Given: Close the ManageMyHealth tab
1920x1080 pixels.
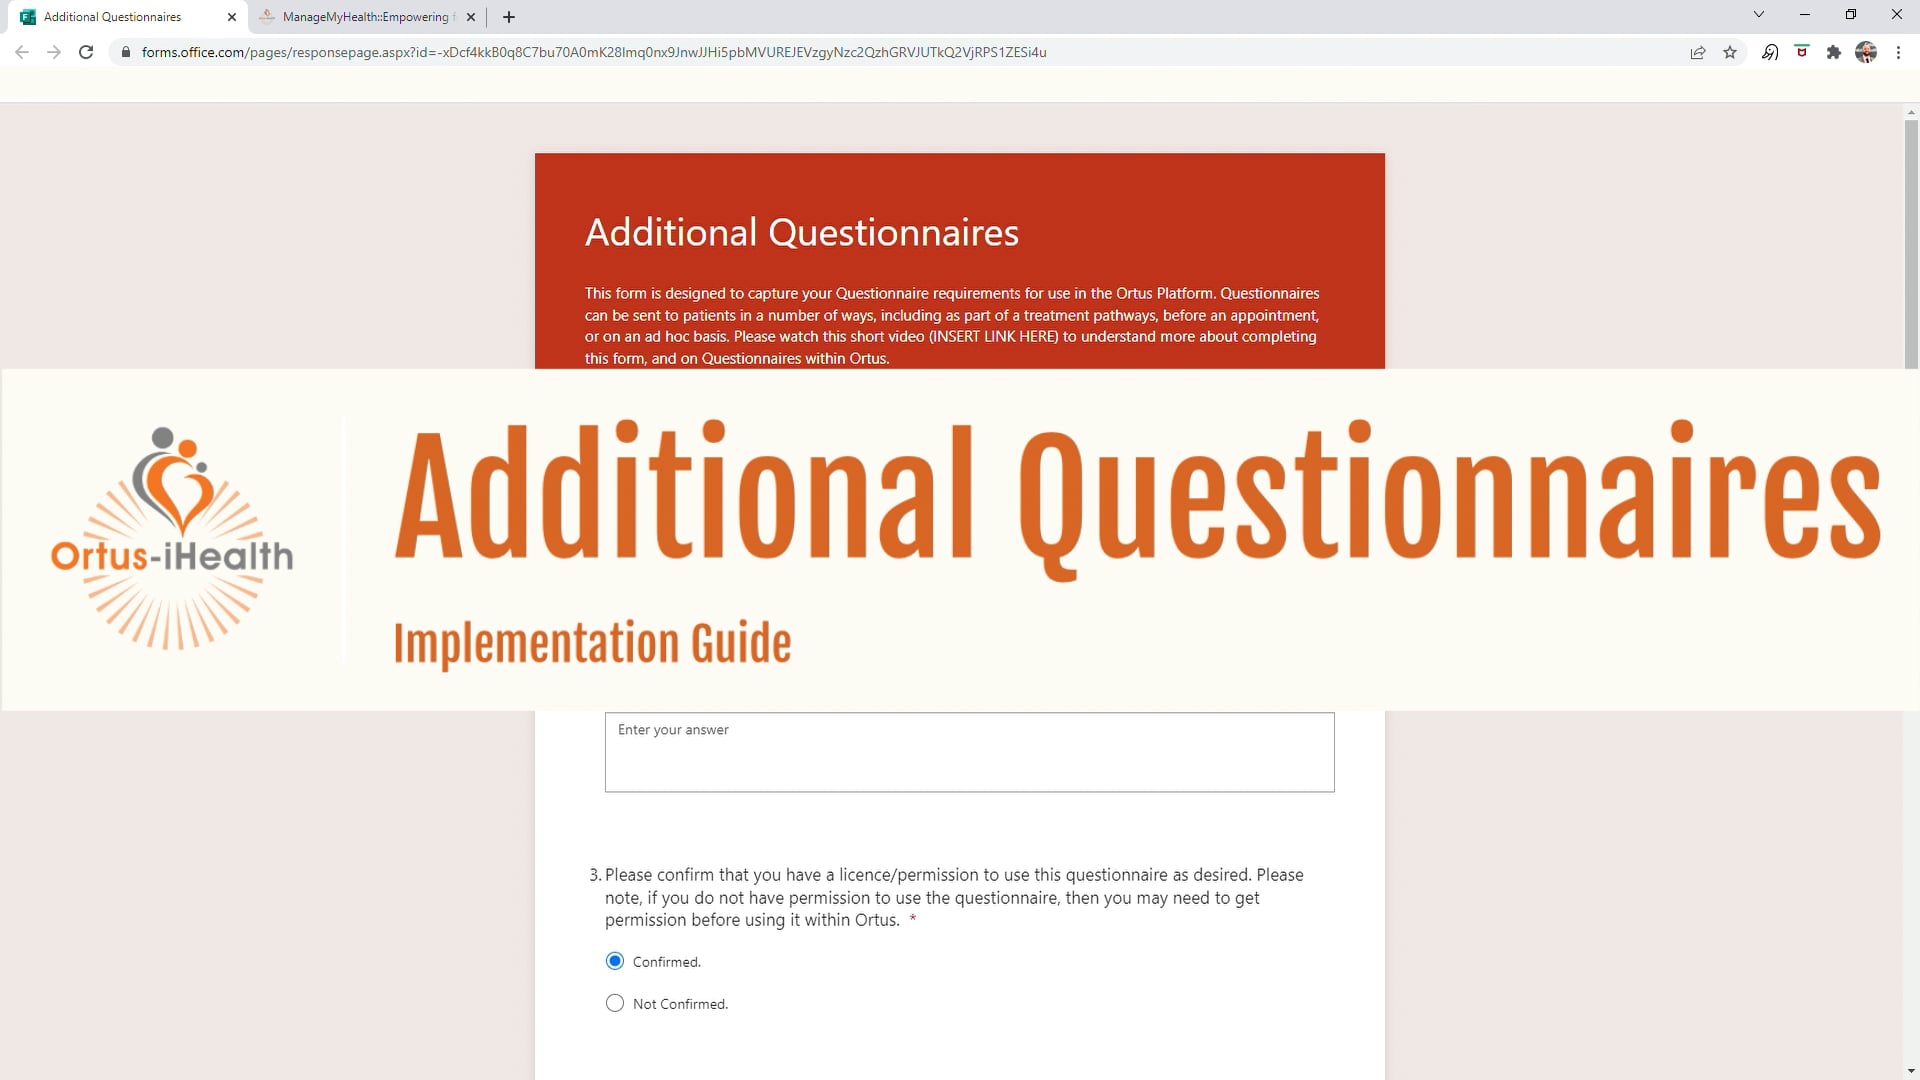Looking at the screenshot, I should (471, 17).
